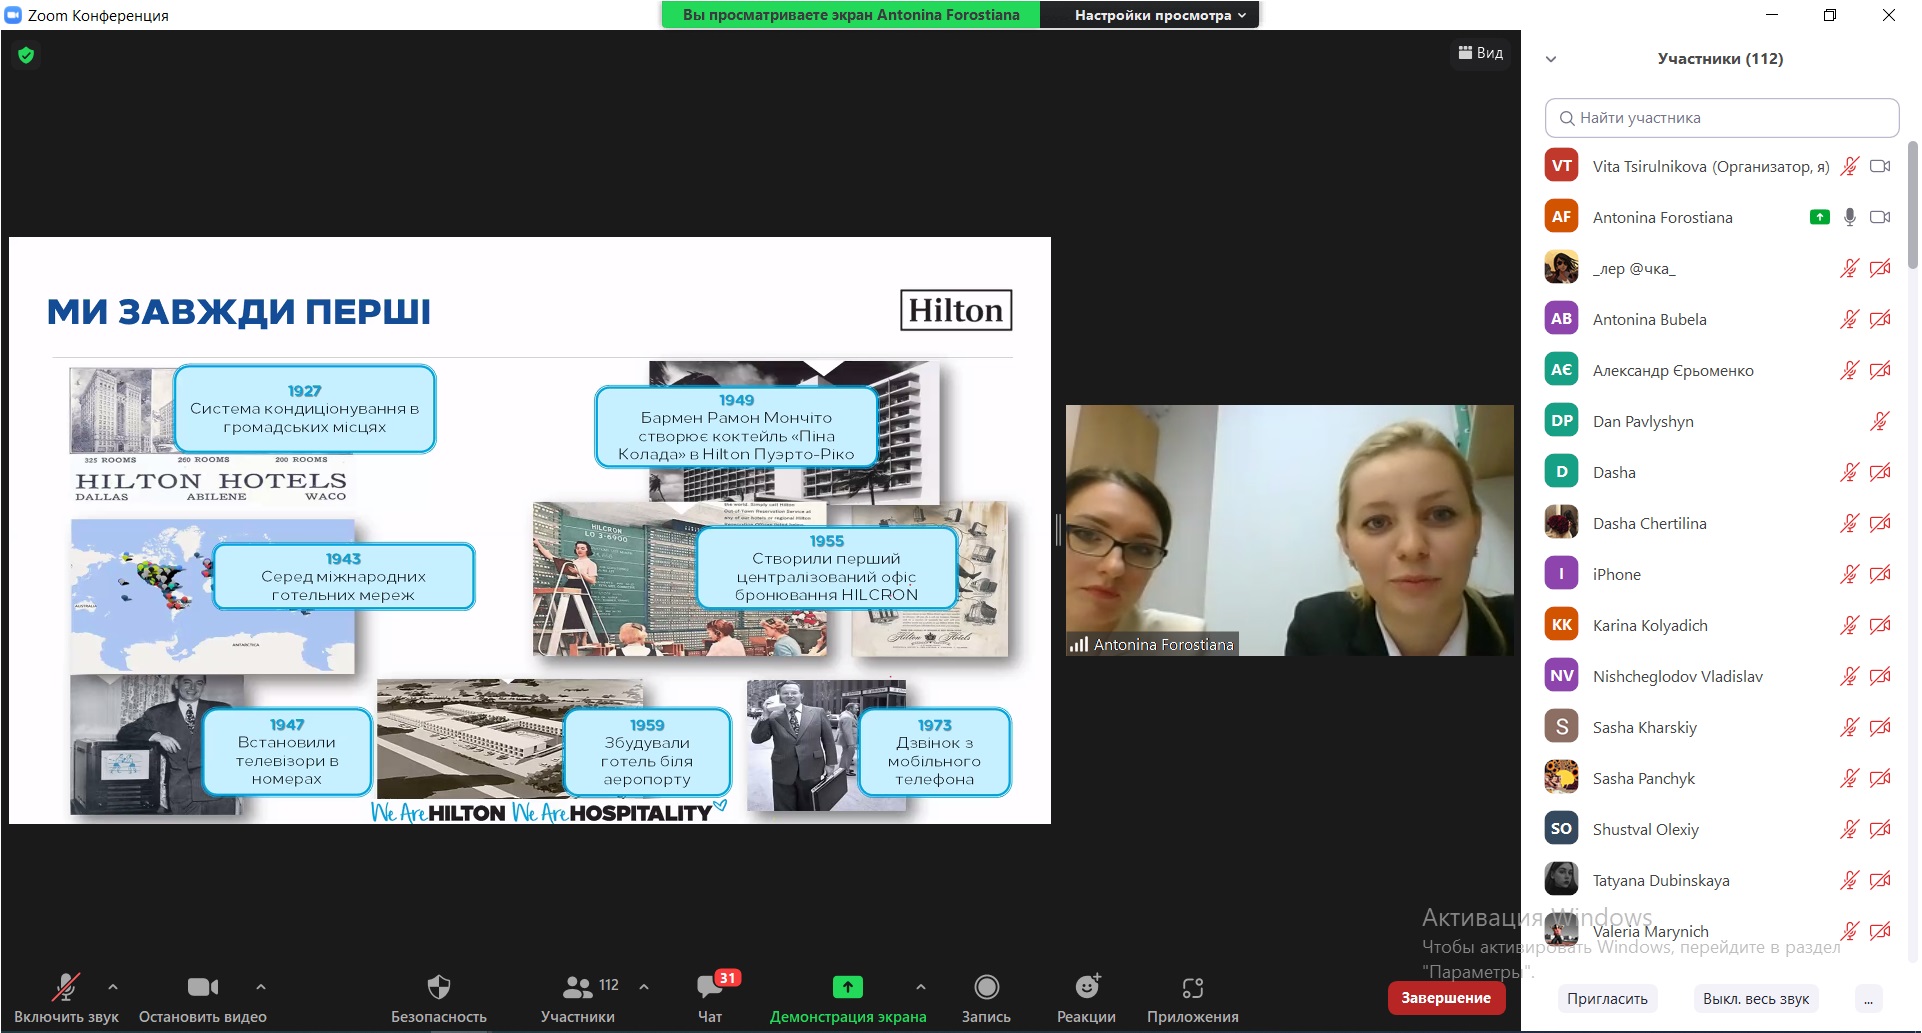Image resolution: width=1922 pixels, height=1033 pixels.
Task: Click Dasha's camera off icon
Action: (1880, 472)
